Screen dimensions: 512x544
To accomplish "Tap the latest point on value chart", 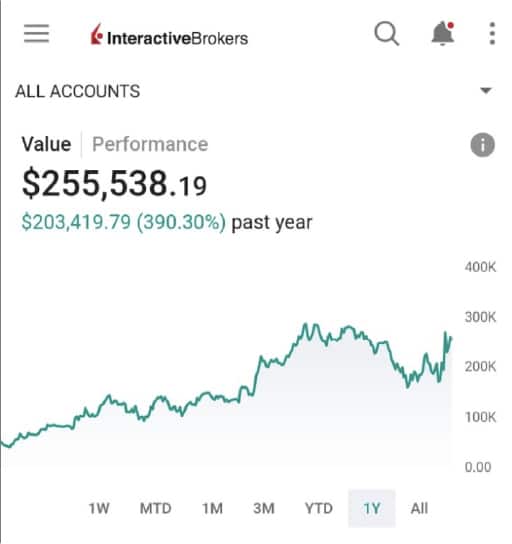I will click(x=451, y=337).
